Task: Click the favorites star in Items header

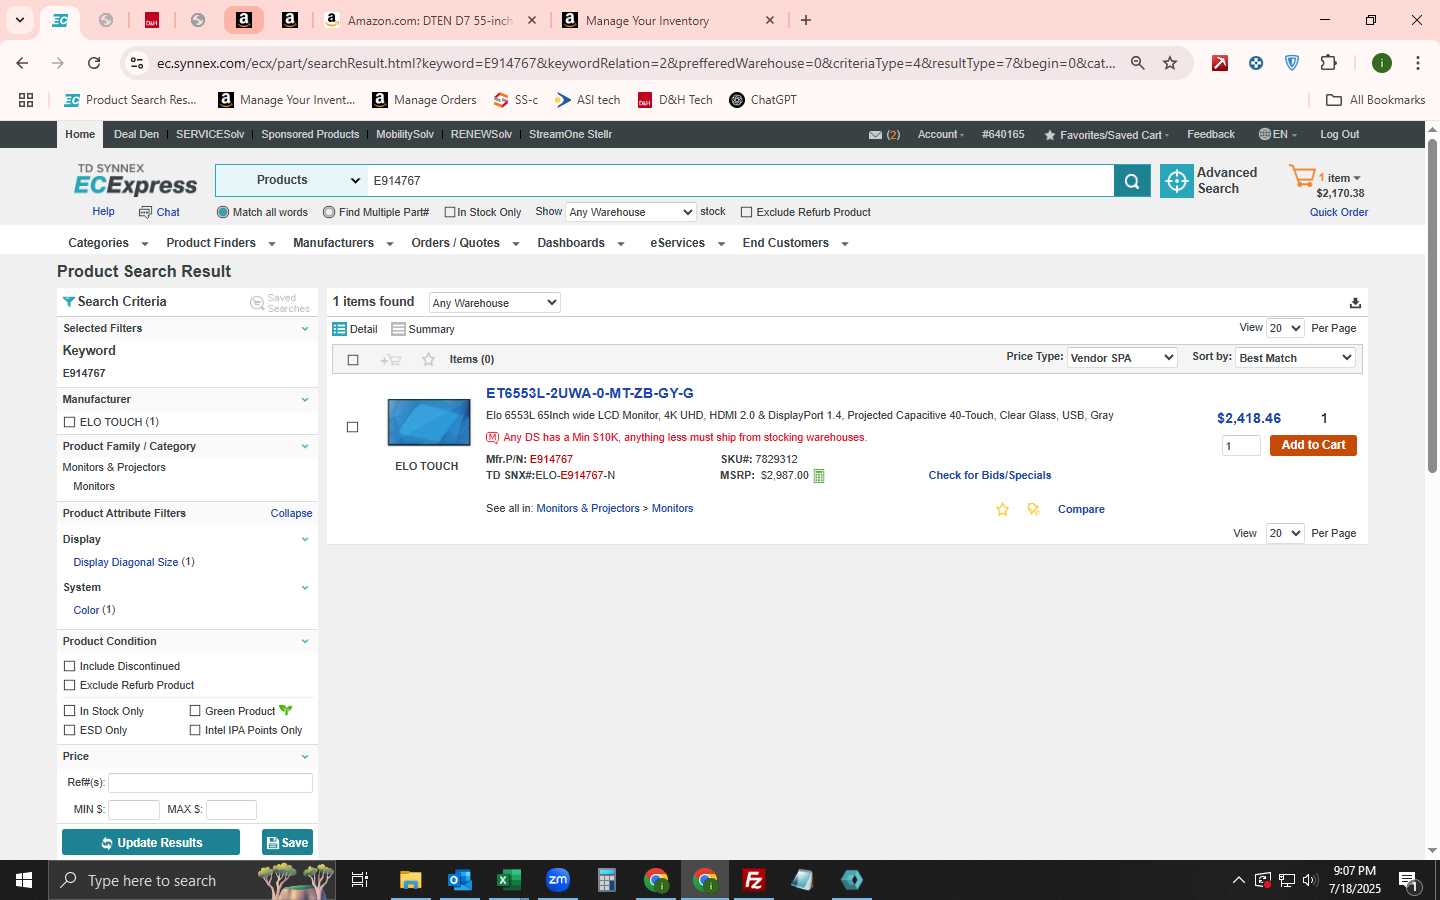Action: click(428, 360)
